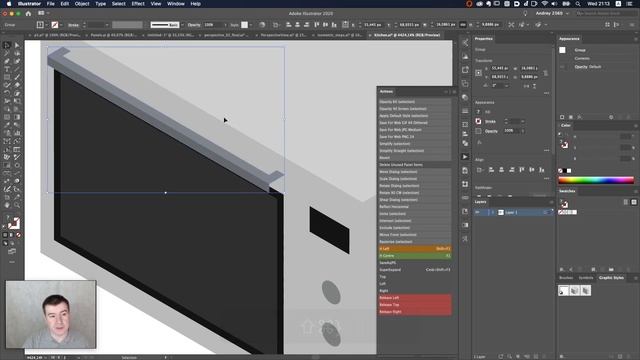Open the Window menu
Image resolution: width=640 pixels, height=360 pixels.
[x=176, y=4]
